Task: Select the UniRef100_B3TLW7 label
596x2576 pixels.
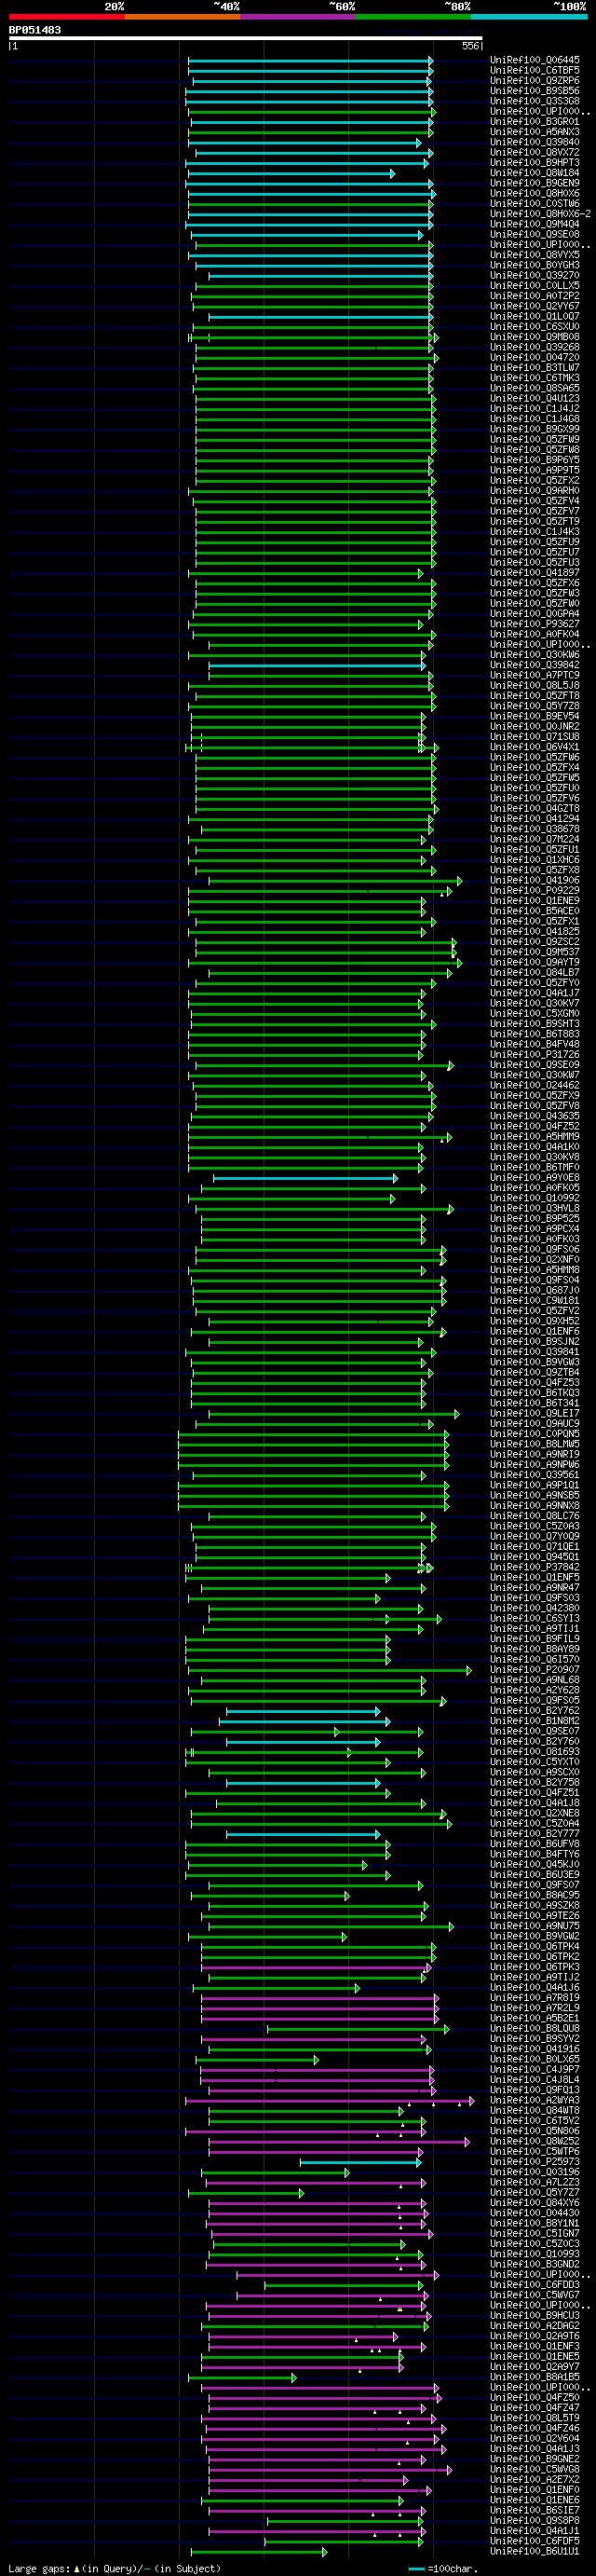Action: click(x=534, y=368)
